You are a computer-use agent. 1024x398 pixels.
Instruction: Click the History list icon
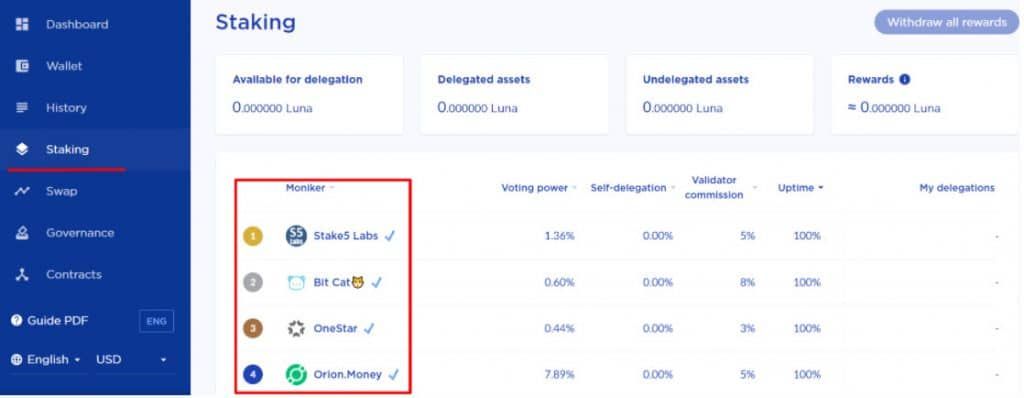22,108
